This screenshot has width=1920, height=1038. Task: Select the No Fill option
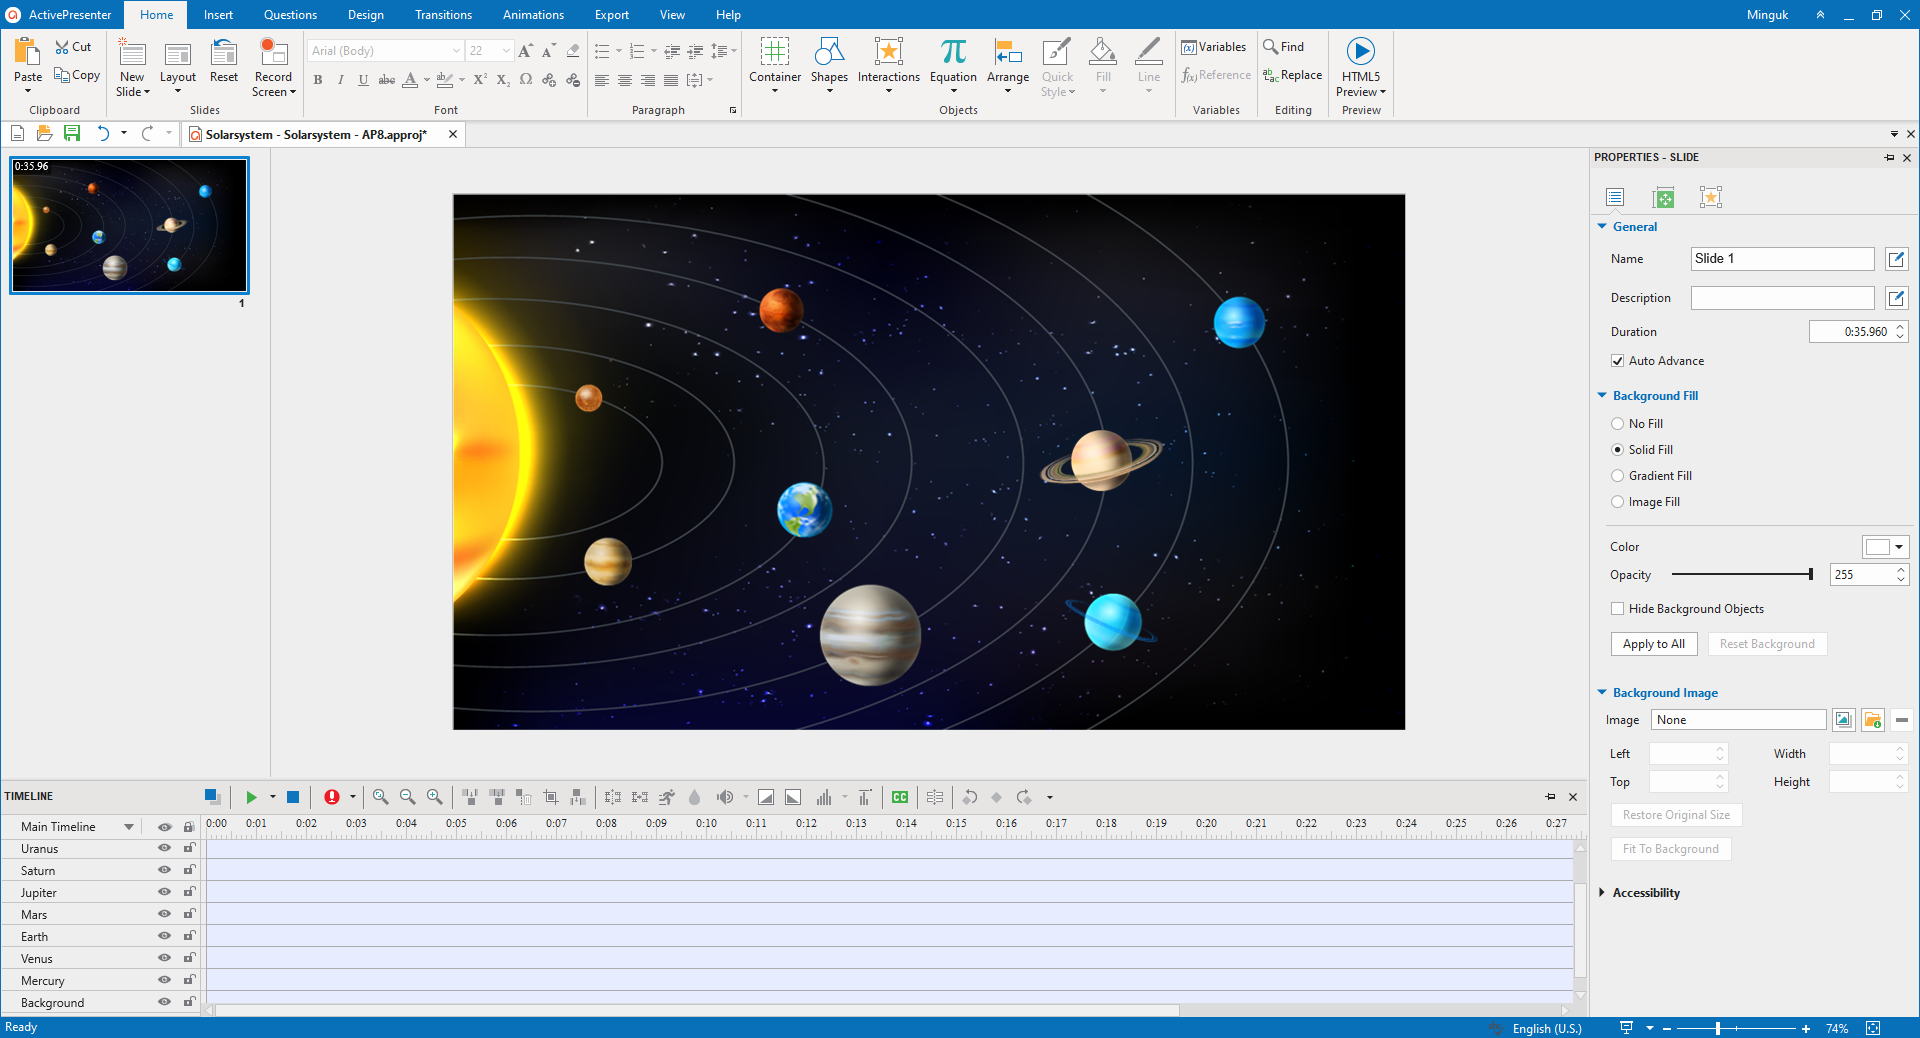[x=1617, y=424]
